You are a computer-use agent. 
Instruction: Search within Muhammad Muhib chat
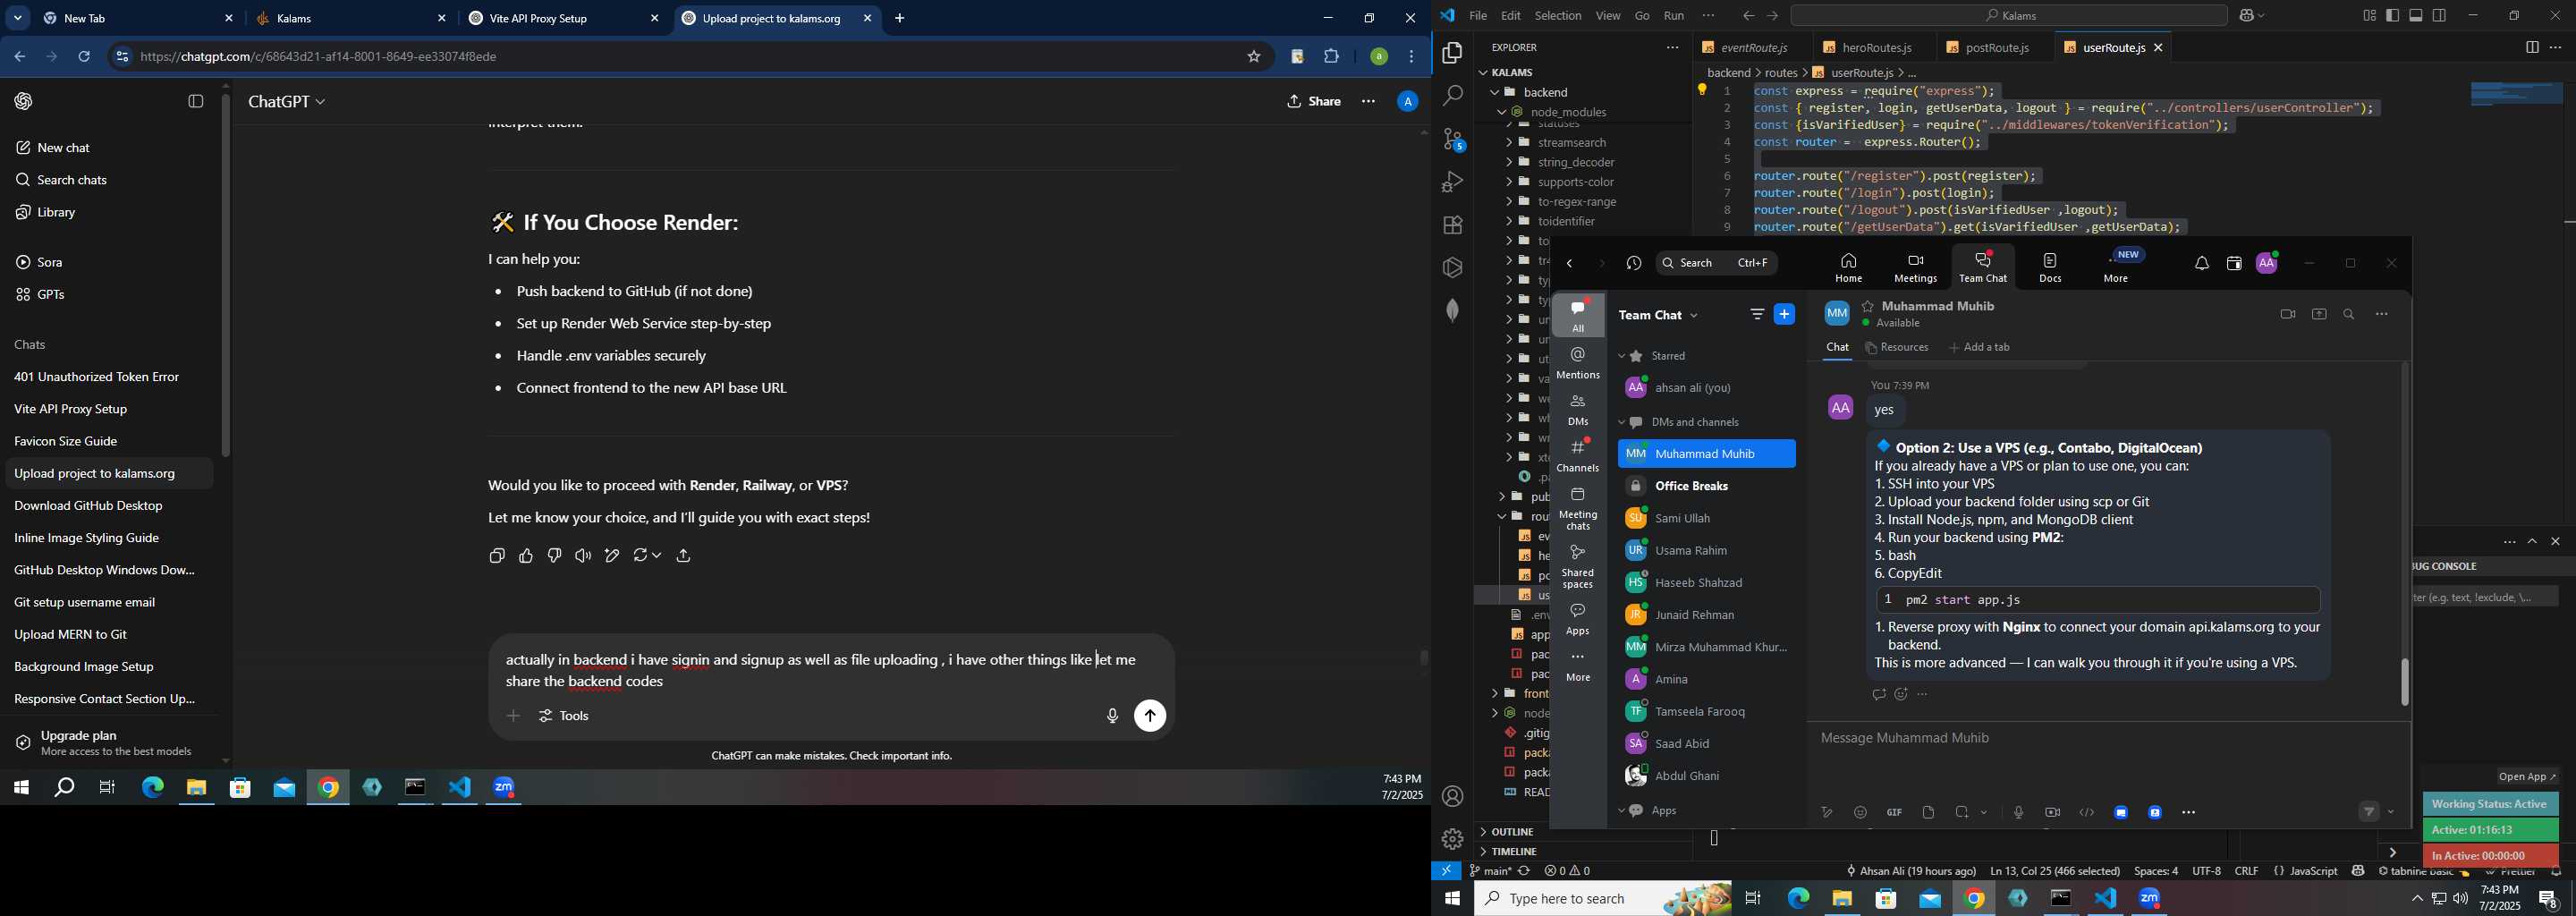pyautogui.click(x=2349, y=314)
